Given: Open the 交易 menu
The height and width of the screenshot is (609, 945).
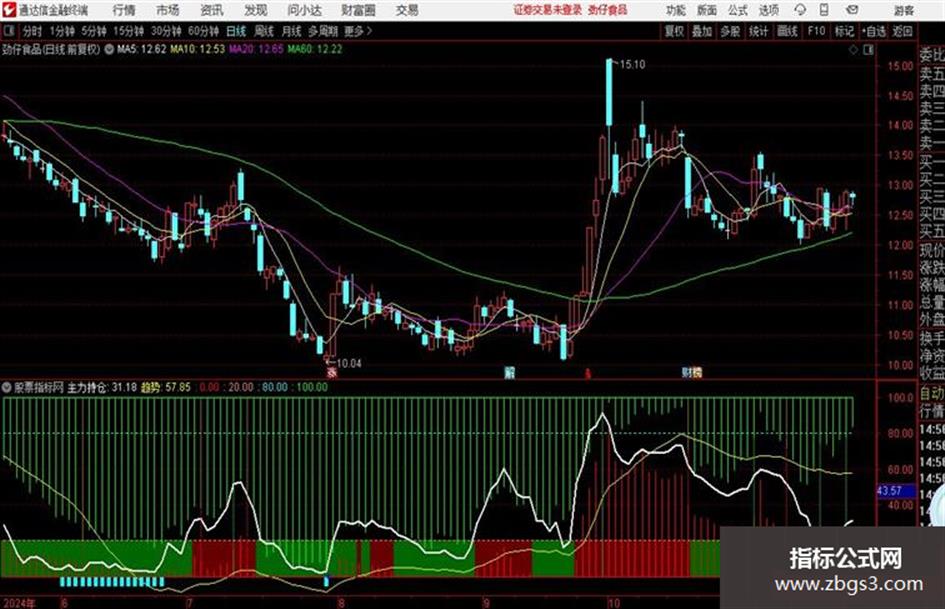Looking at the screenshot, I should pyautogui.click(x=407, y=10).
